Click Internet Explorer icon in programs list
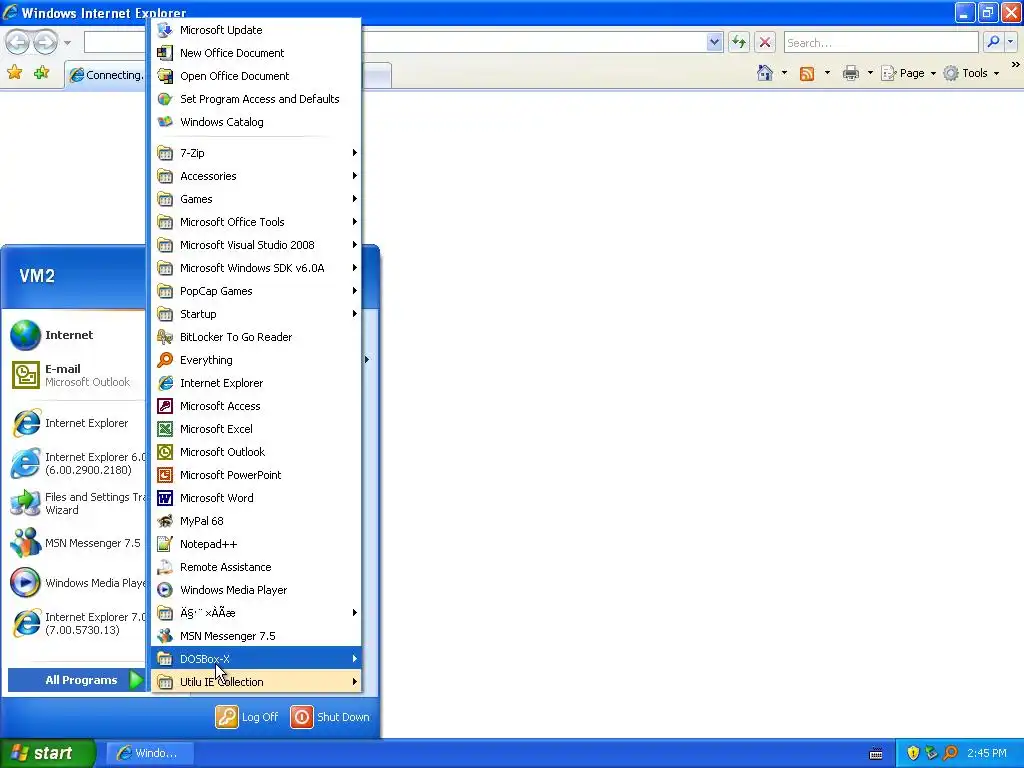Viewport: 1024px width, 768px height. click(x=165, y=383)
